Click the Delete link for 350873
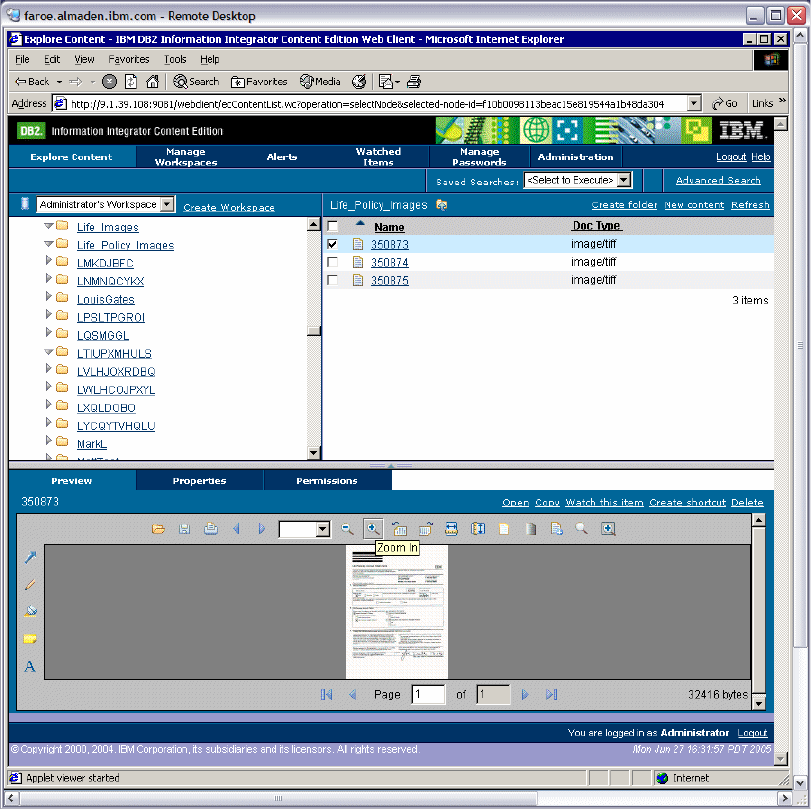The image size is (811, 809). point(747,502)
